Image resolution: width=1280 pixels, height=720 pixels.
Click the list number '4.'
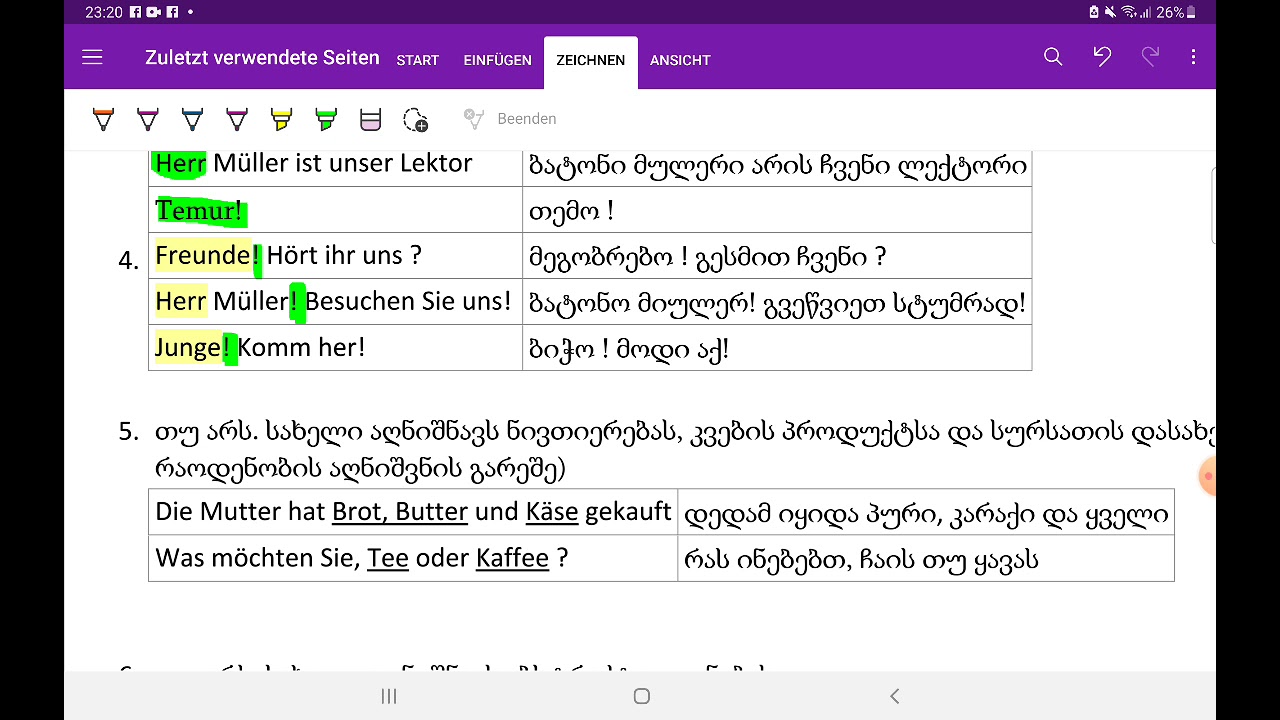coord(128,261)
